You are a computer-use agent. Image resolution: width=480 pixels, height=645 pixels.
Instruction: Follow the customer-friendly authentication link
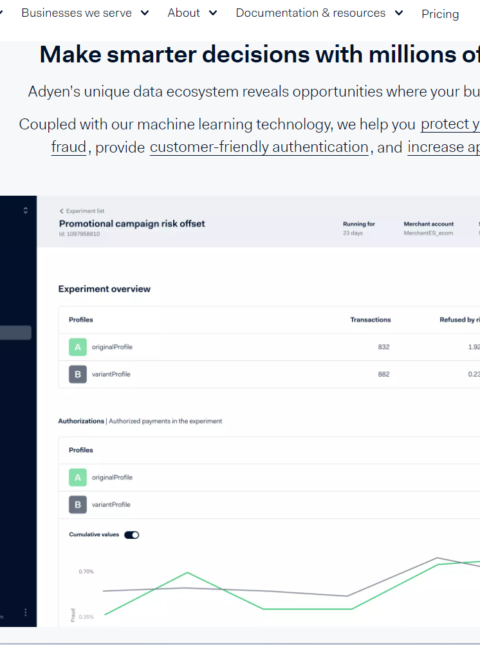coord(259,147)
